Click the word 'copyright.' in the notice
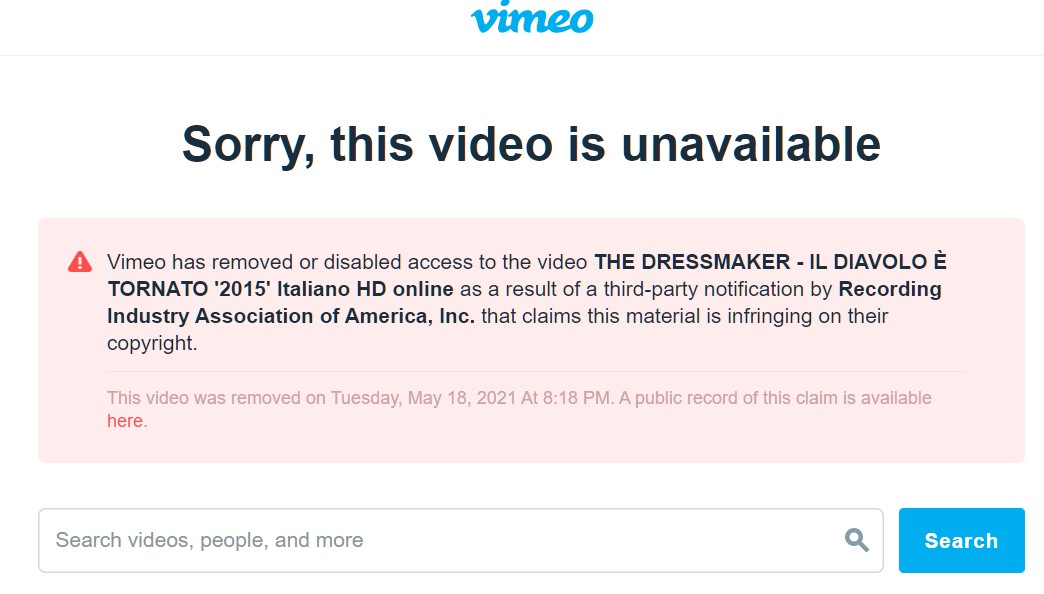This screenshot has width=1044, height=594. [152, 343]
